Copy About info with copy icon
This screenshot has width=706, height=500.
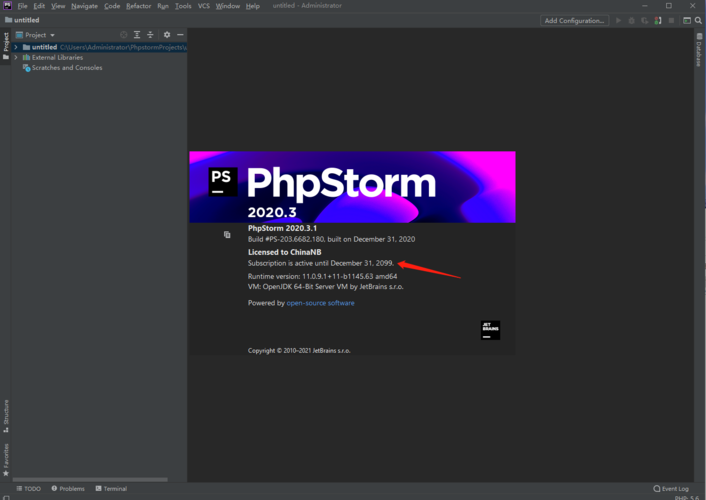[227, 235]
